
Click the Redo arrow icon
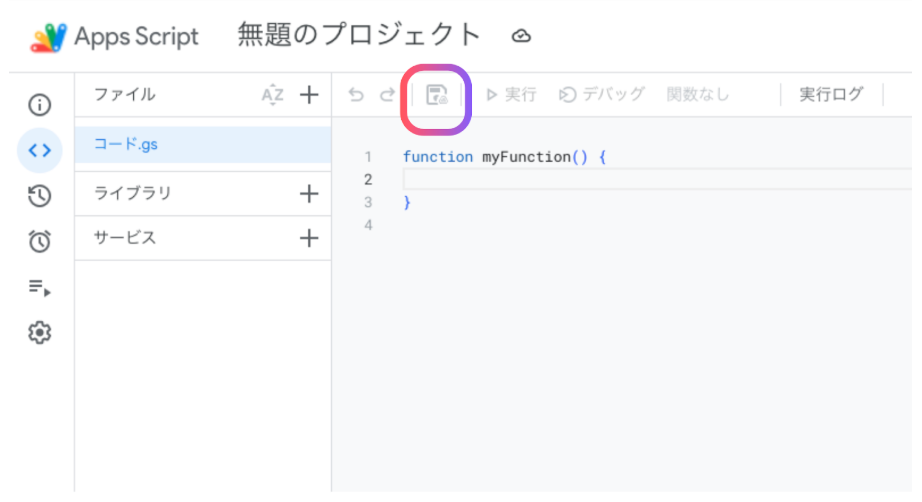click(387, 95)
